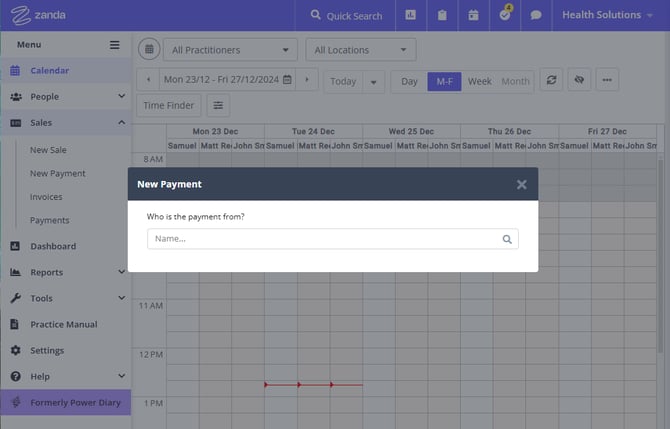The width and height of the screenshot is (670, 429).
Task: Switch to Day view
Action: click(409, 81)
